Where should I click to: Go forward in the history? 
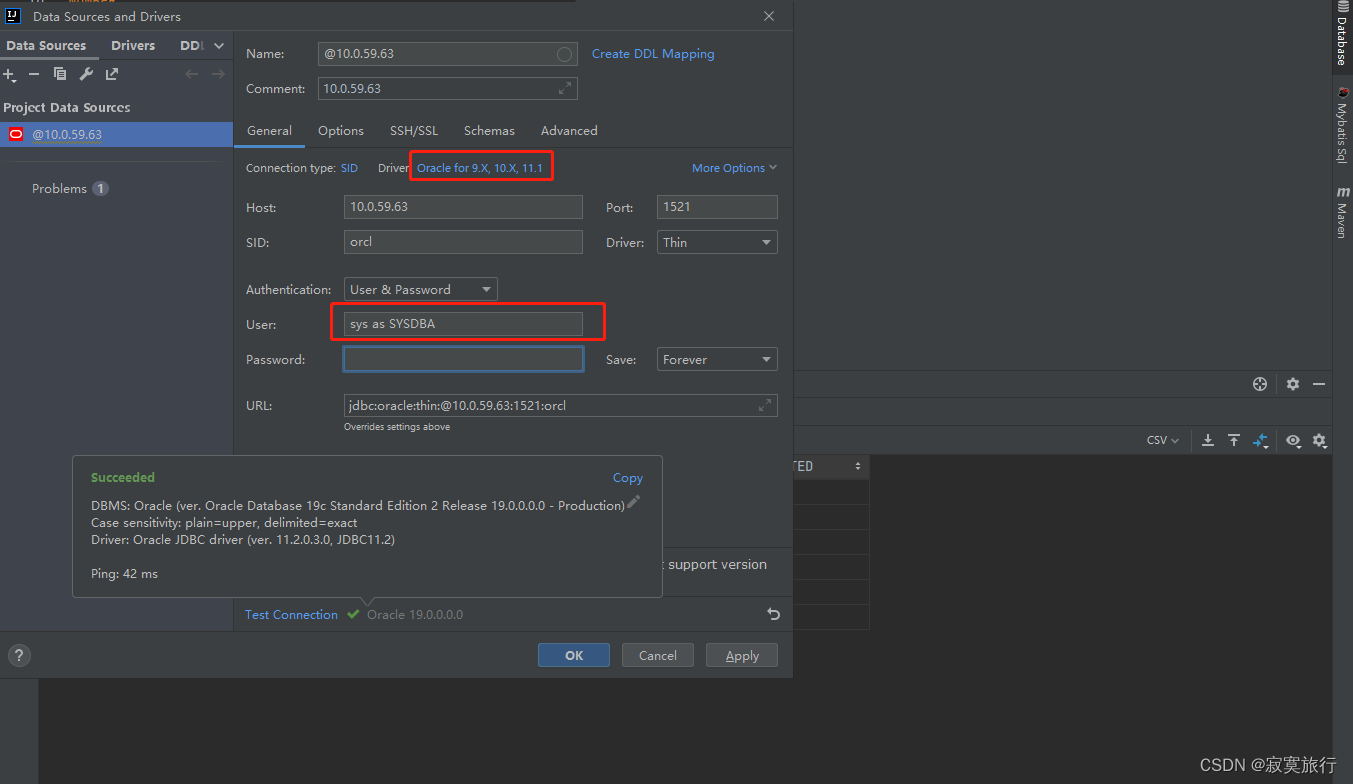click(218, 74)
